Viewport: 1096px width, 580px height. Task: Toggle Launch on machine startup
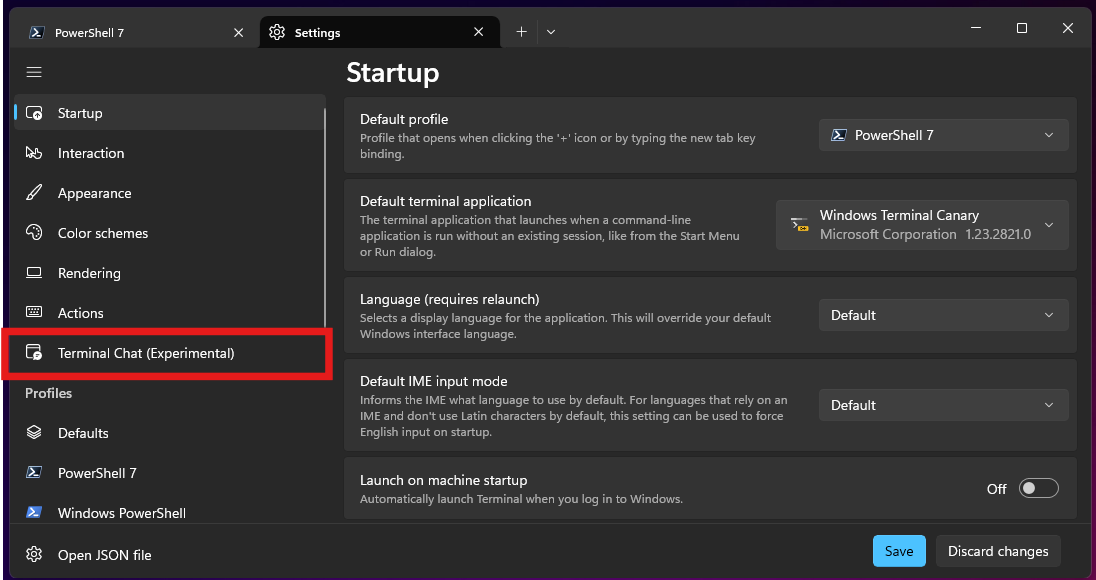click(x=1038, y=488)
